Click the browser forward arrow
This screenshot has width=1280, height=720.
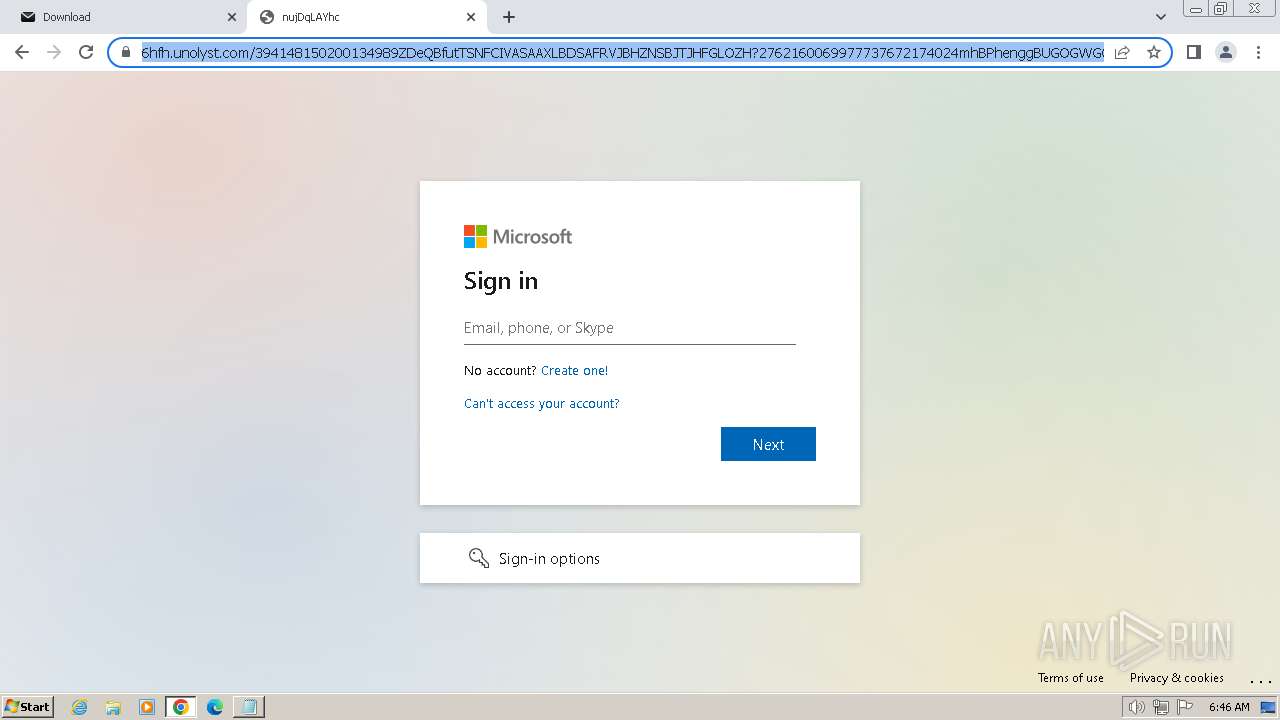[x=54, y=52]
